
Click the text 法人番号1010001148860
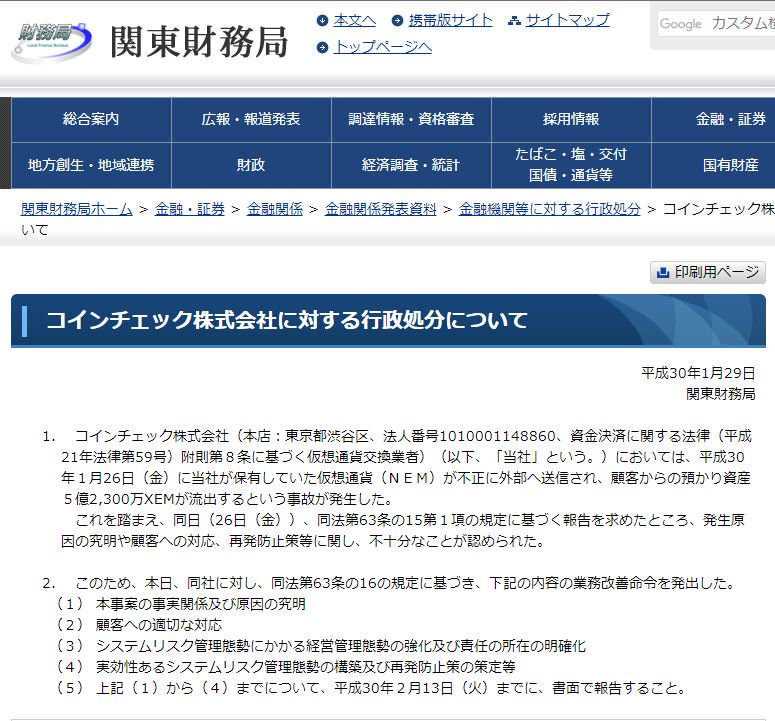(x=469, y=436)
